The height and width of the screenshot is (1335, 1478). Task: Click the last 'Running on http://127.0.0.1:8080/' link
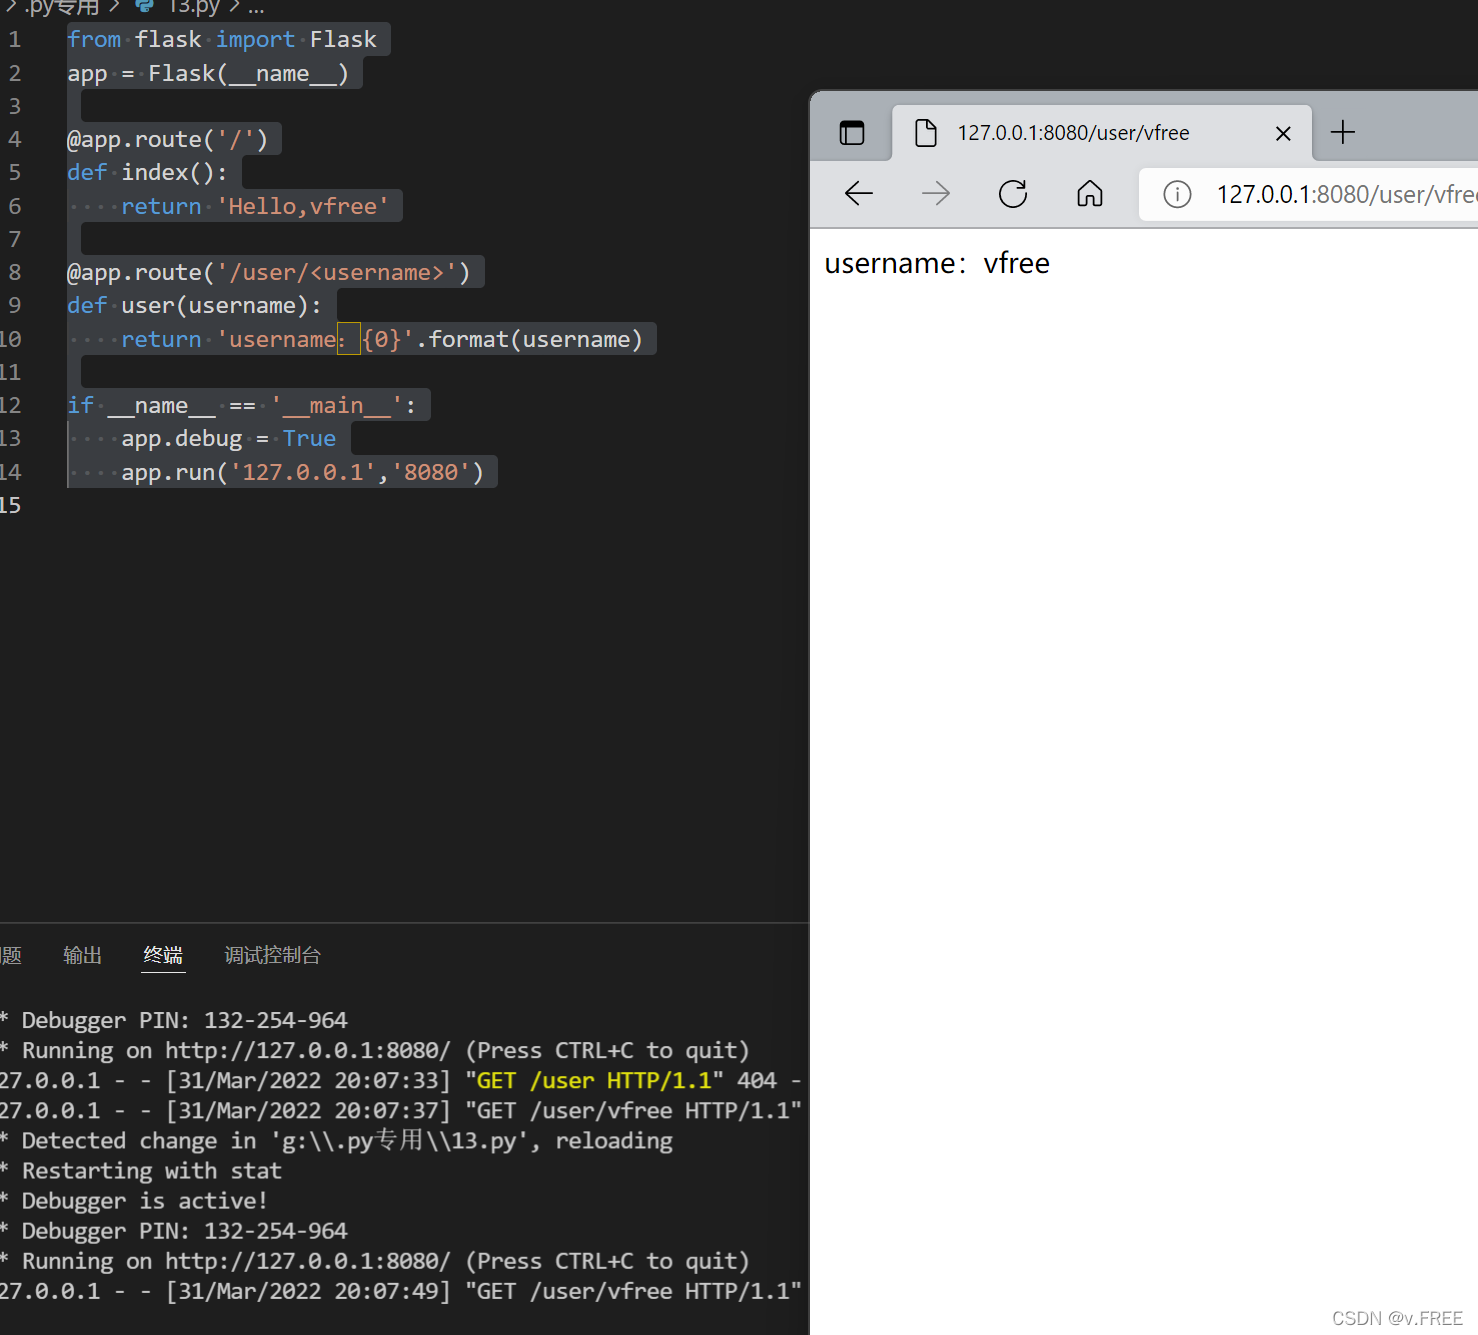(308, 1261)
